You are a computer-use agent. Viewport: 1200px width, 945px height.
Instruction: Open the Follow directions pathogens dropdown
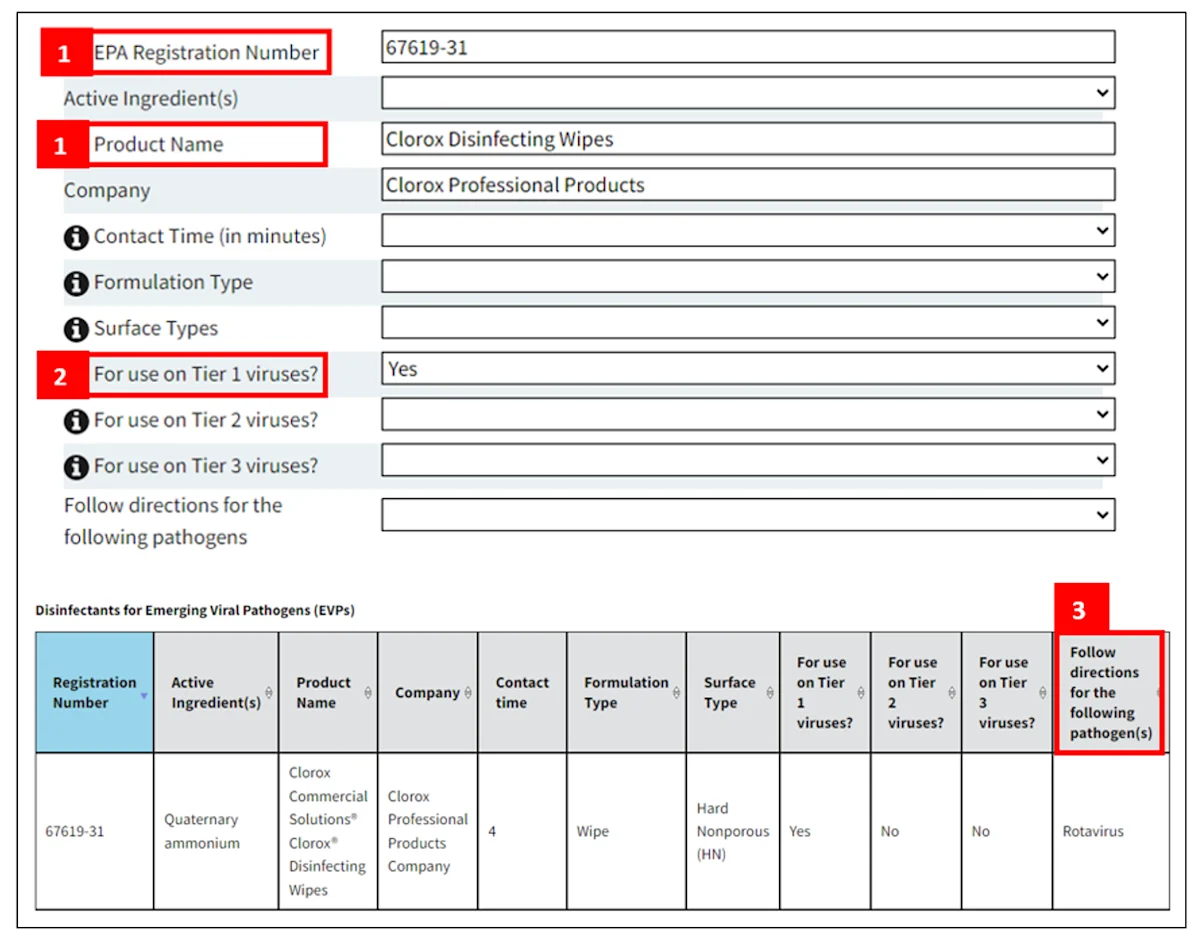(x=748, y=515)
